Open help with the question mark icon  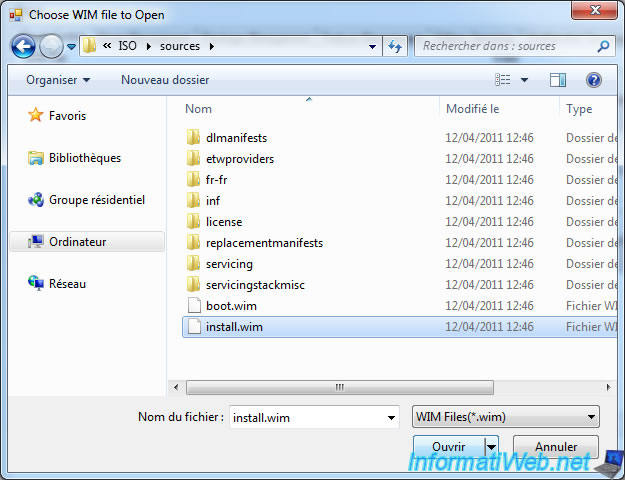[x=594, y=80]
